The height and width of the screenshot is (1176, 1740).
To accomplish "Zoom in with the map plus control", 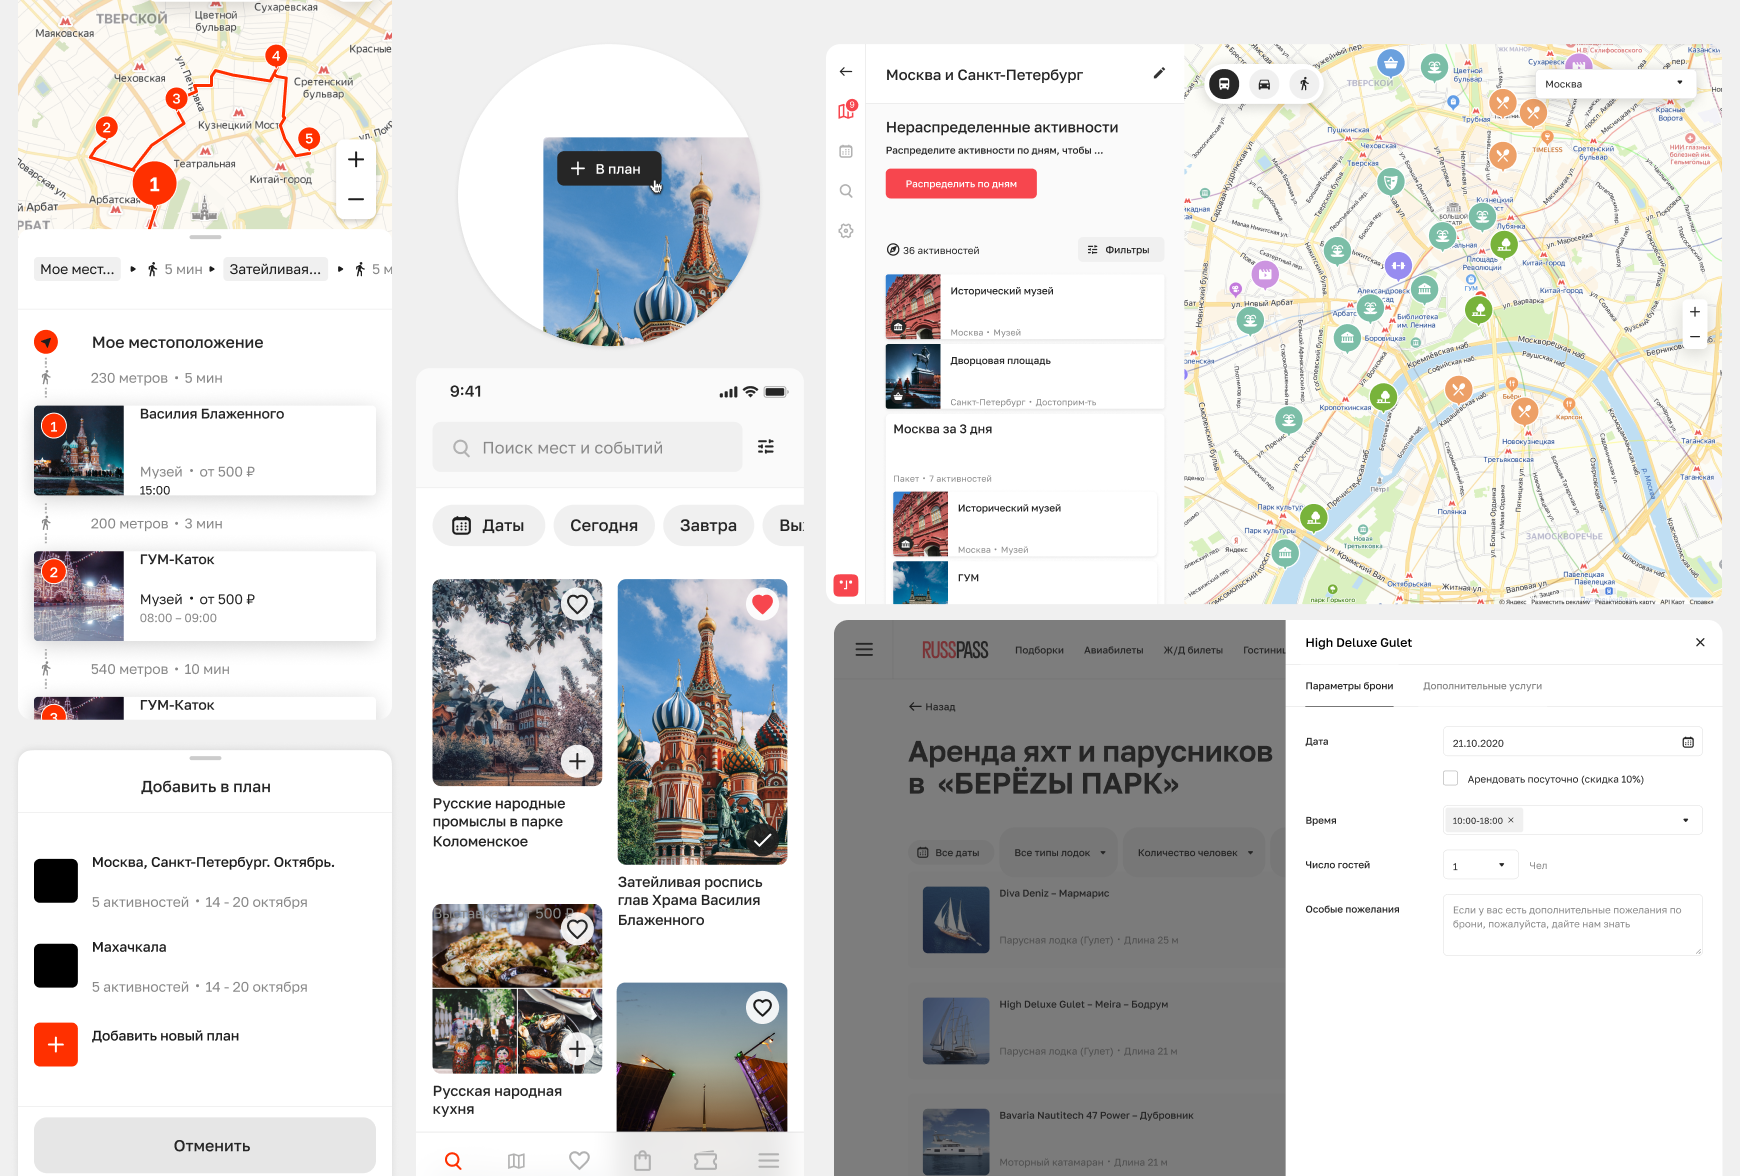I will [x=355, y=159].
